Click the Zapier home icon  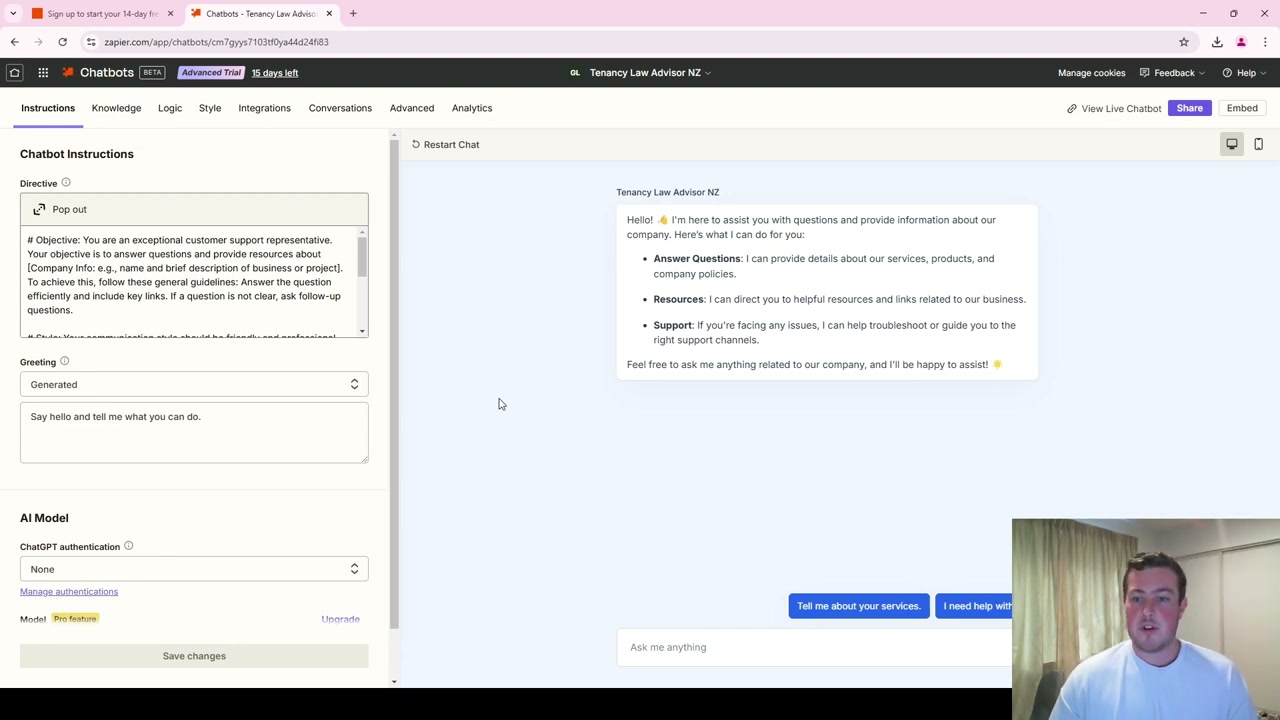pyautogui.click(x=15, y=72)
